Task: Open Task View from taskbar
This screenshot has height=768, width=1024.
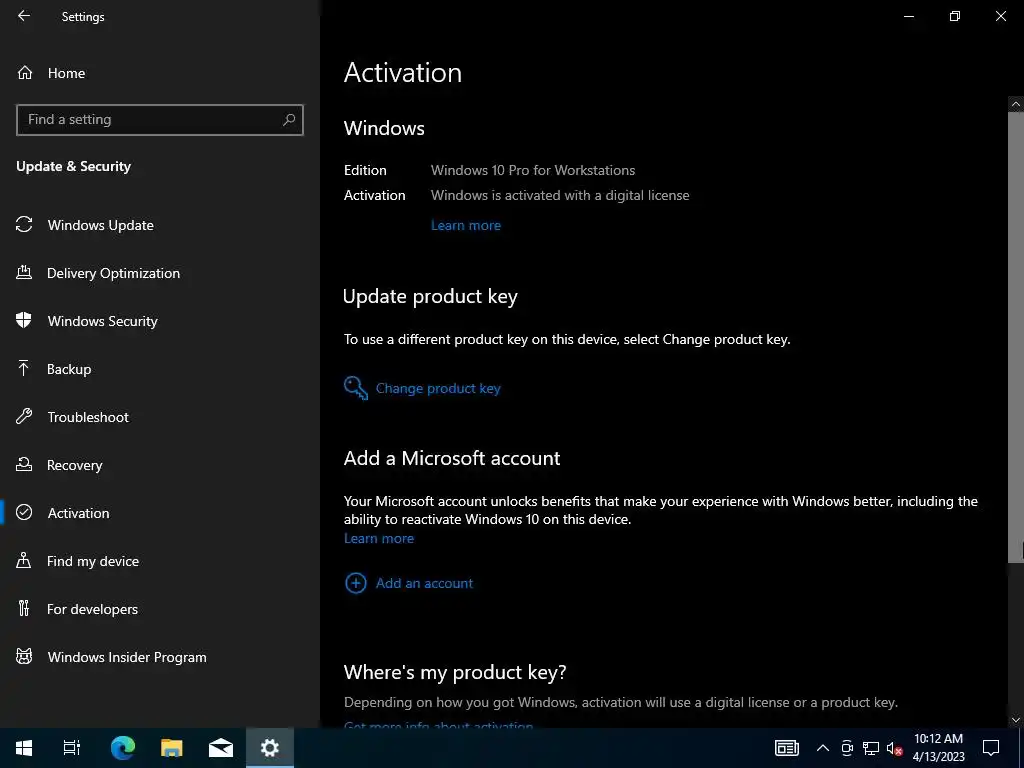Action: tap(71, 748)
